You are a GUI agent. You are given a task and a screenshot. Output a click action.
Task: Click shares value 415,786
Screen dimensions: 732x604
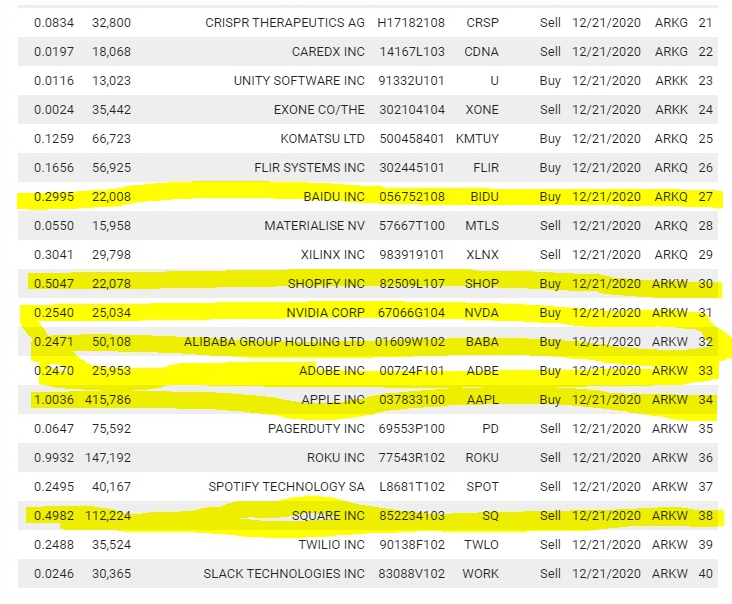point(108,400)
